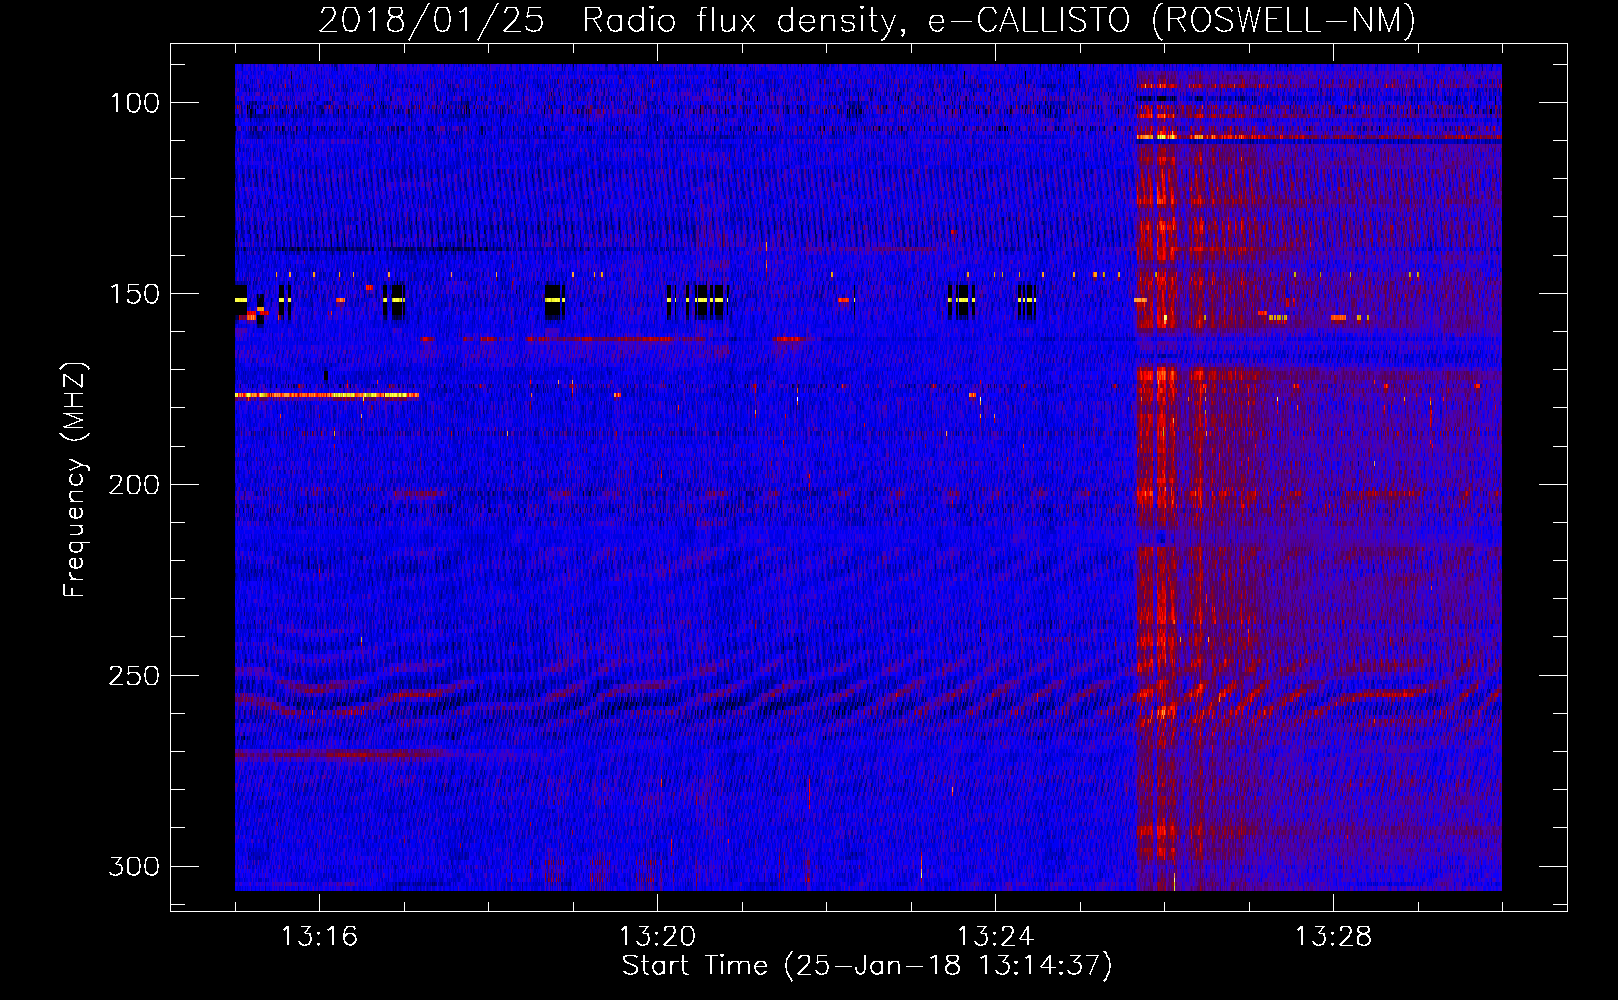Click the time tick label "13:20"
This screenshot has height=1000, width=1618.
tap(657, 936)
